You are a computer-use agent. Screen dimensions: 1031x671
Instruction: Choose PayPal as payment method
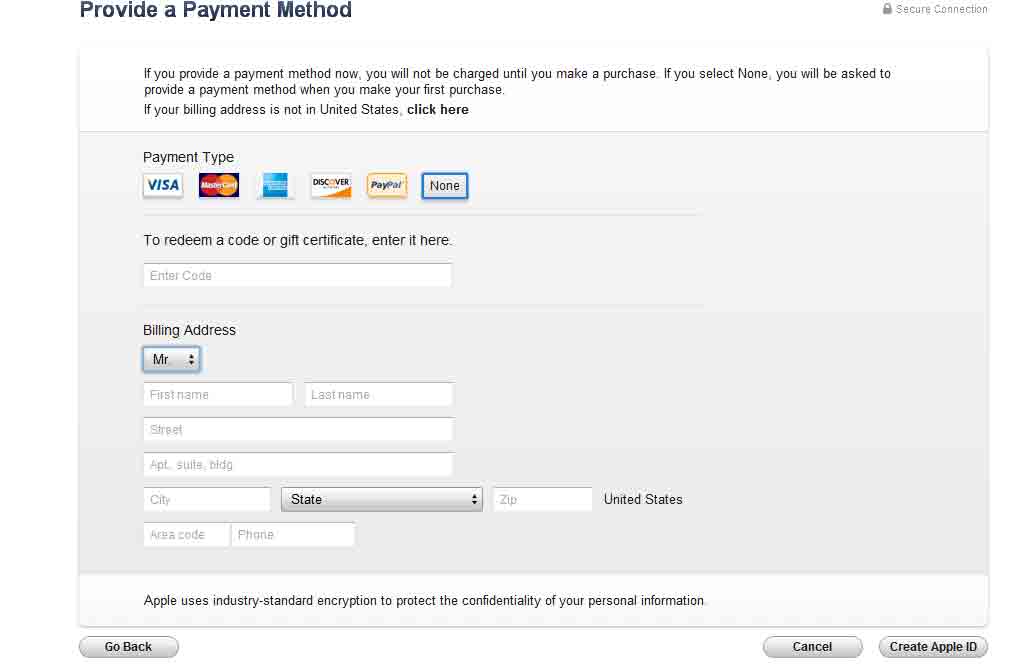(387, 185)
